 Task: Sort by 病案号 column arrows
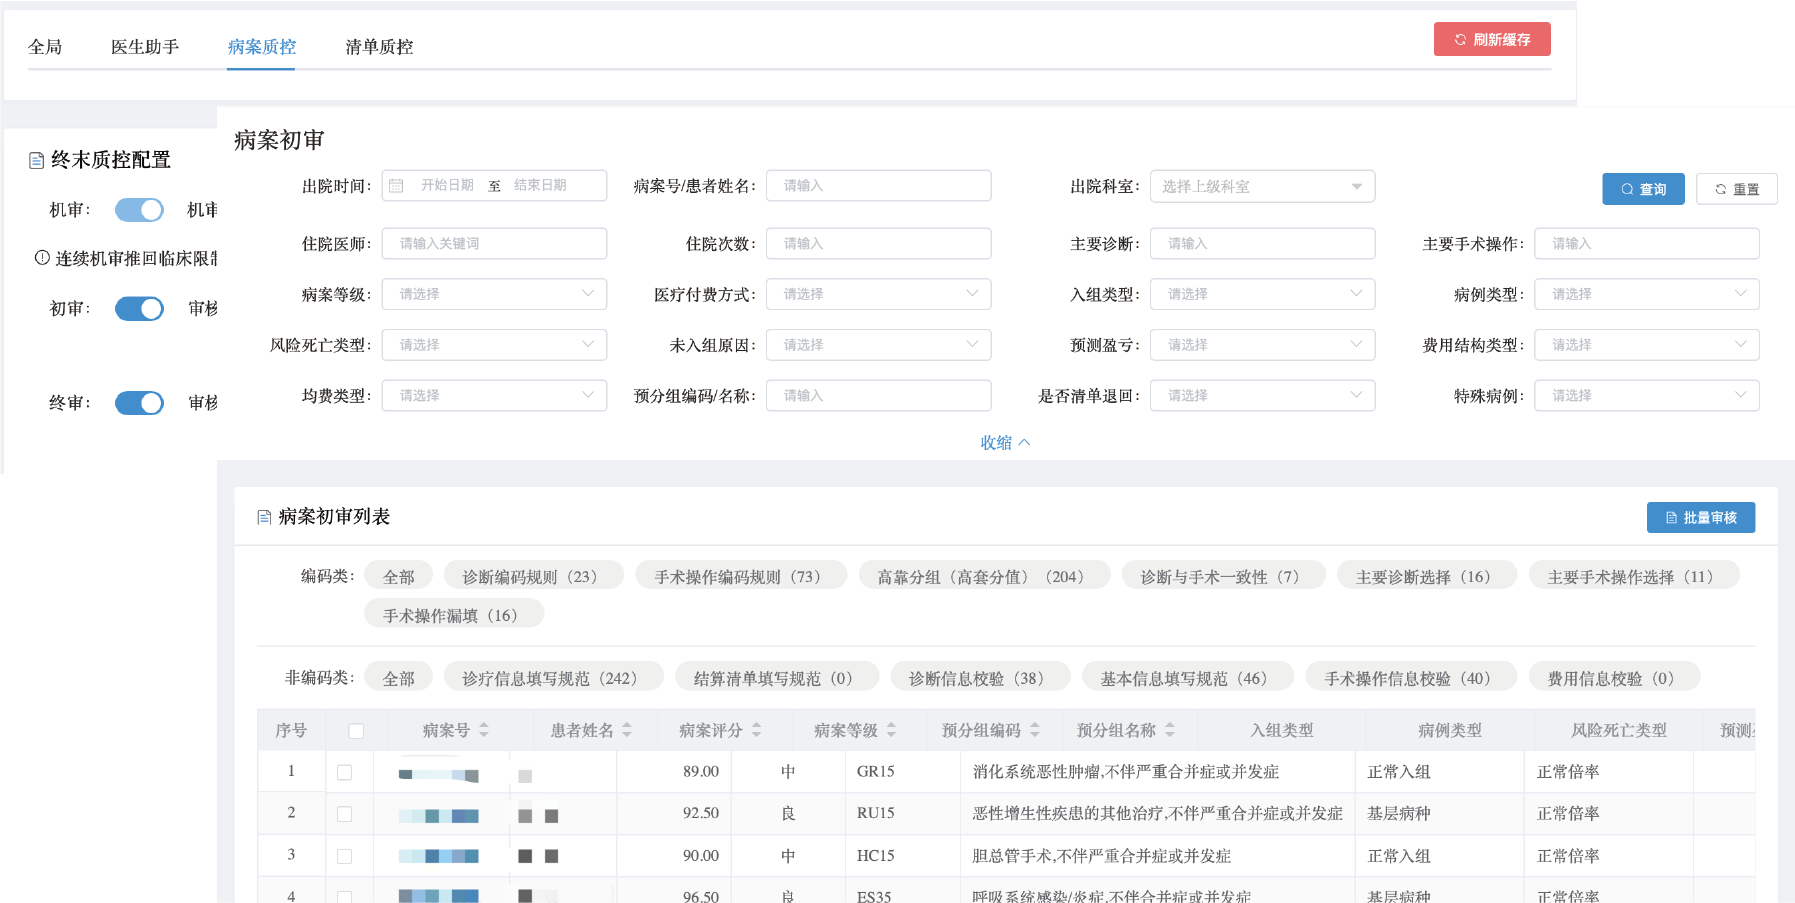pyautogui.click(x=484, y=730)
